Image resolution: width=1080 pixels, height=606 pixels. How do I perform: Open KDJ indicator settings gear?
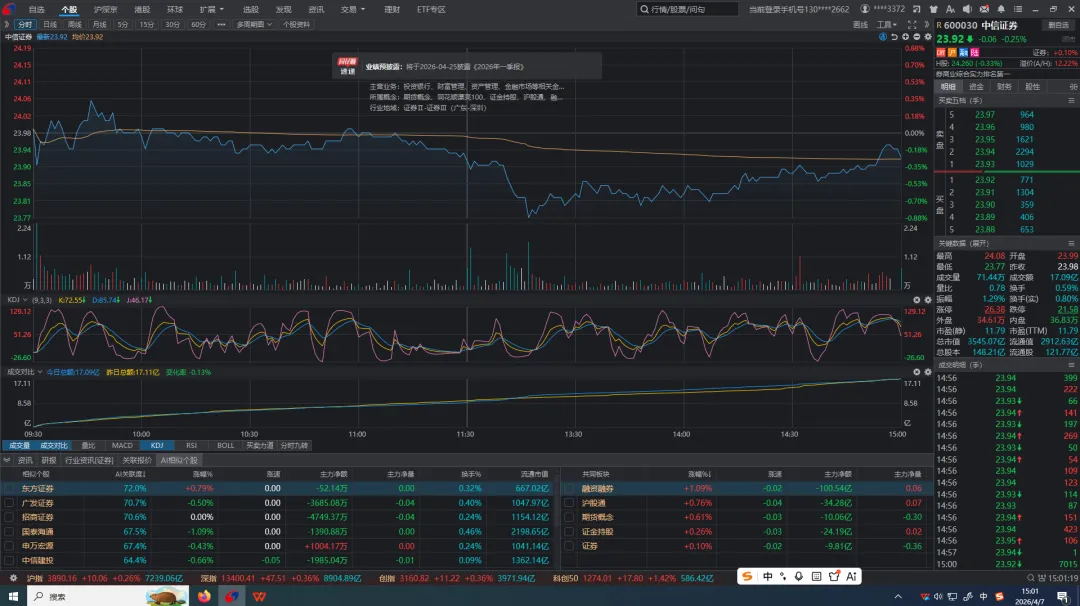pyautogui.click(x=928, y=300)
